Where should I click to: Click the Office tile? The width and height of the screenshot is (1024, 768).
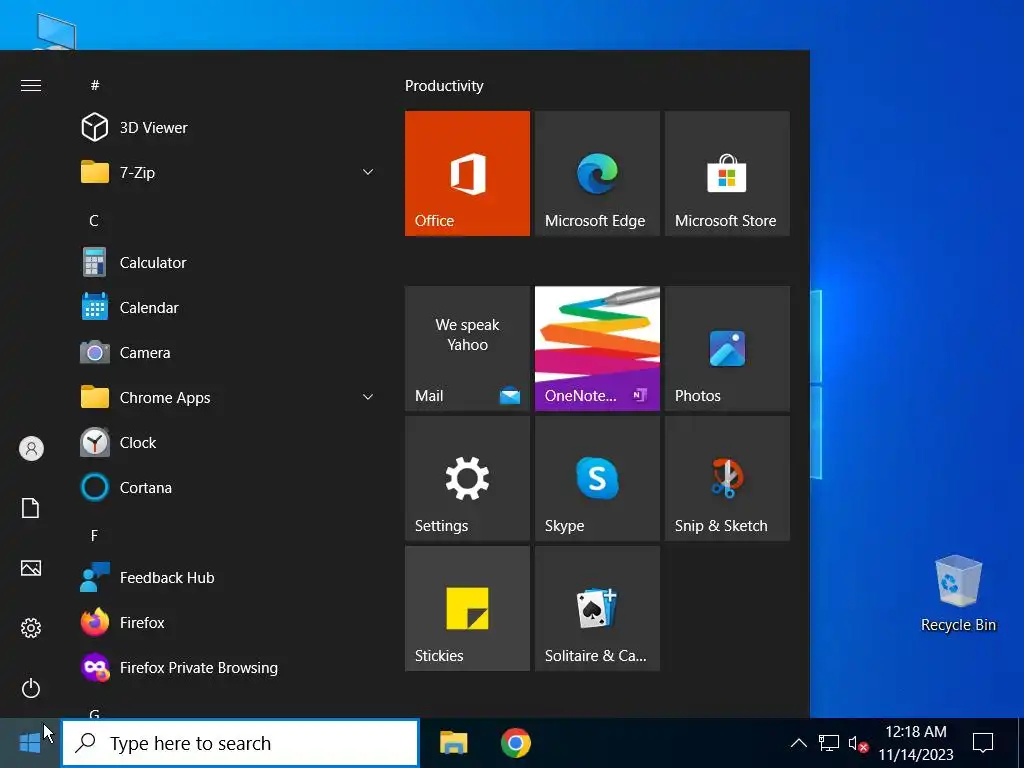coord(467,173)
